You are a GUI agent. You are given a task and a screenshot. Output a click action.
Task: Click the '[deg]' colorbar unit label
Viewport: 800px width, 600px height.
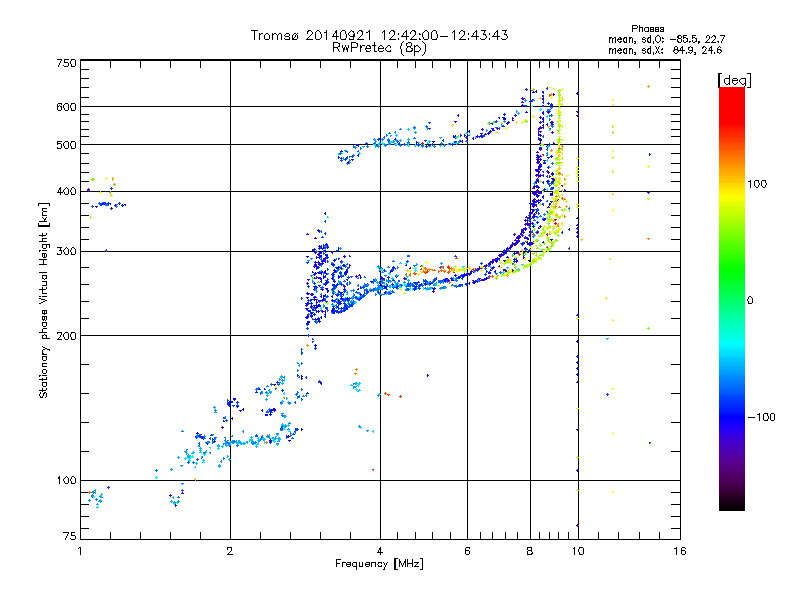[734, 80]
